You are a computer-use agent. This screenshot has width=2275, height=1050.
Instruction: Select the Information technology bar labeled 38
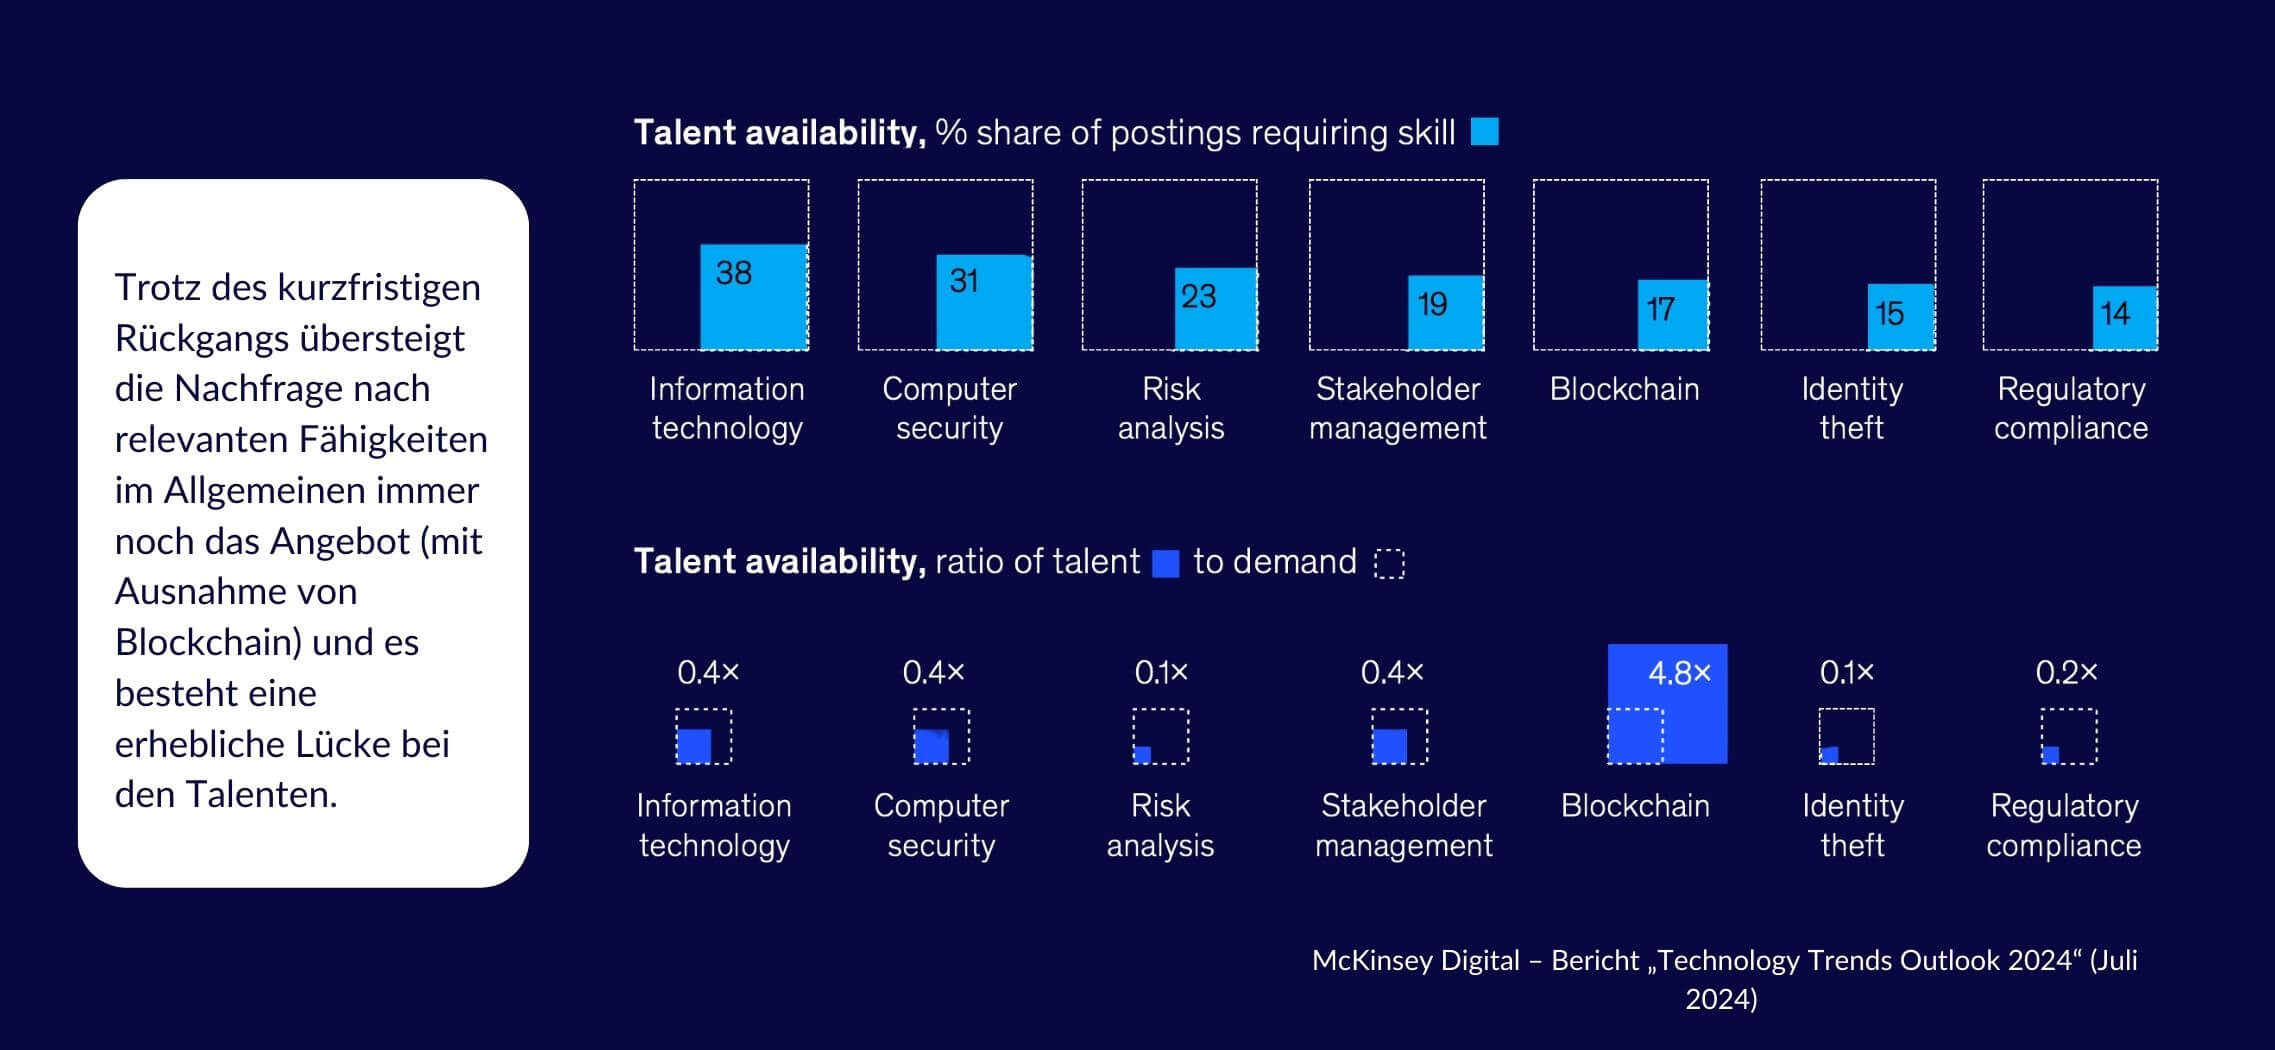coord(753,297)
